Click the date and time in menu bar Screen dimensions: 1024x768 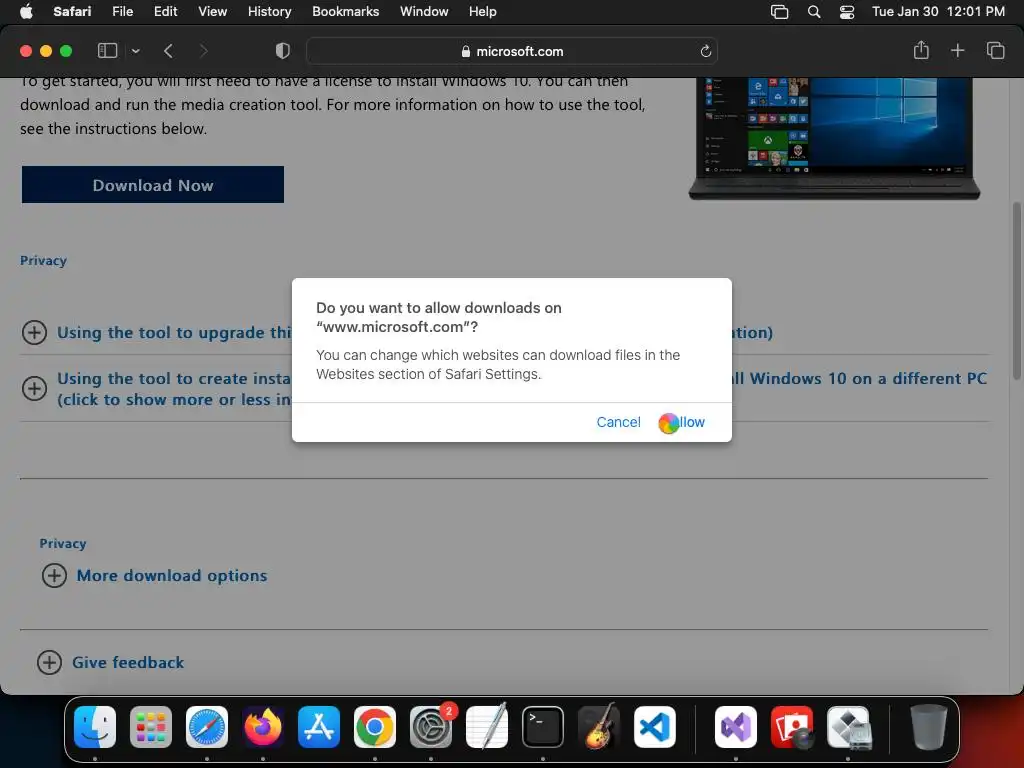pos(938,11)
